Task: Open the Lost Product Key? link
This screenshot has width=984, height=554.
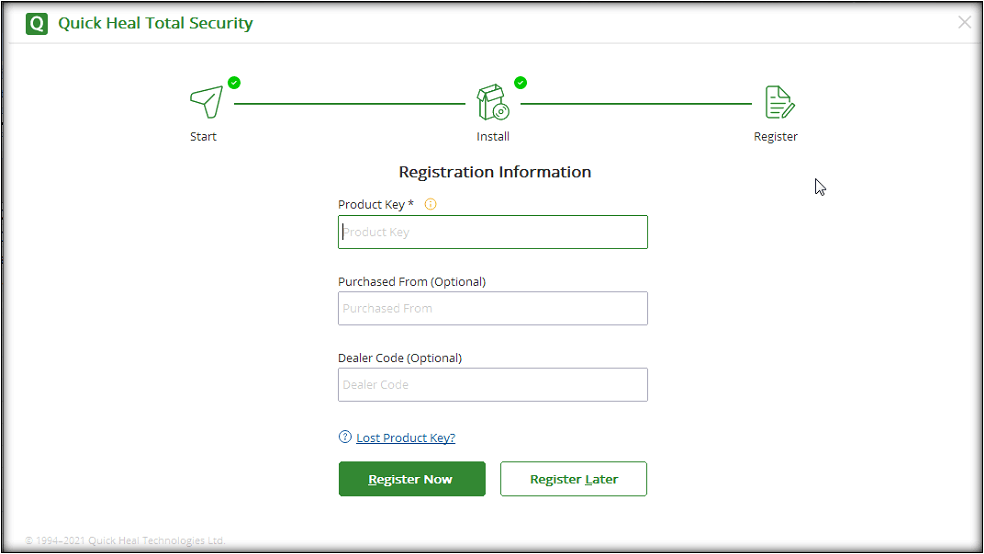Action: tap(406, 438)
